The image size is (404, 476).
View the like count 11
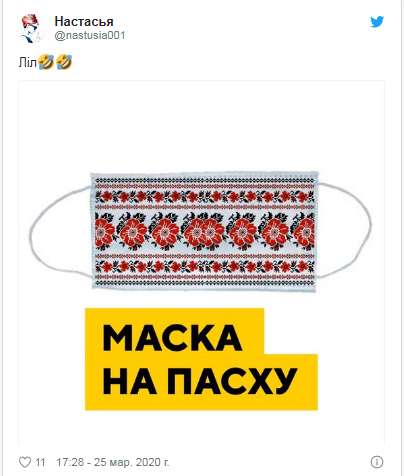point(40,462)
